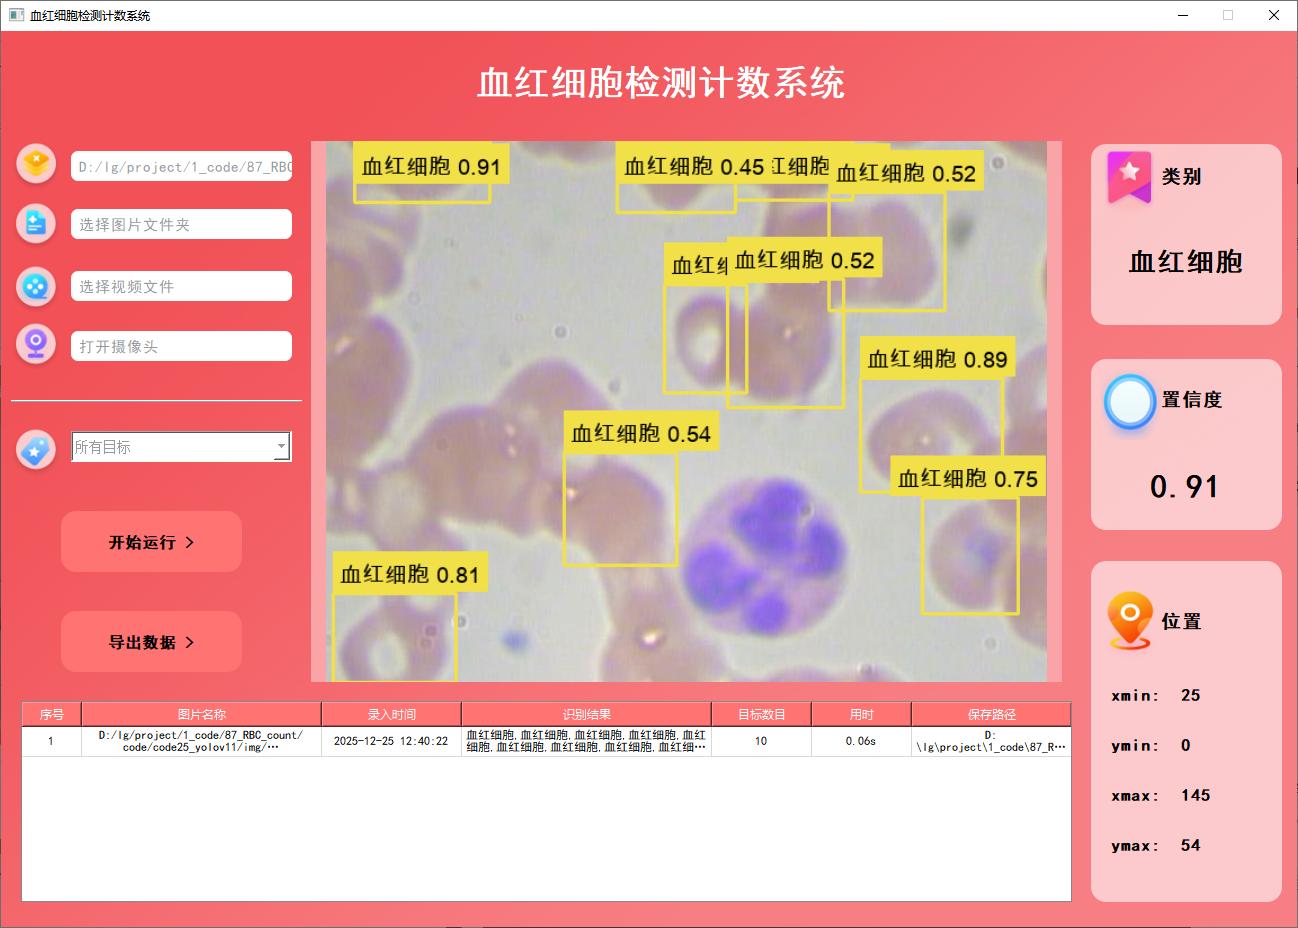Screen dimensions: 1298x928
Task: Click the open camera webcam icon
Action: (36, 345)
